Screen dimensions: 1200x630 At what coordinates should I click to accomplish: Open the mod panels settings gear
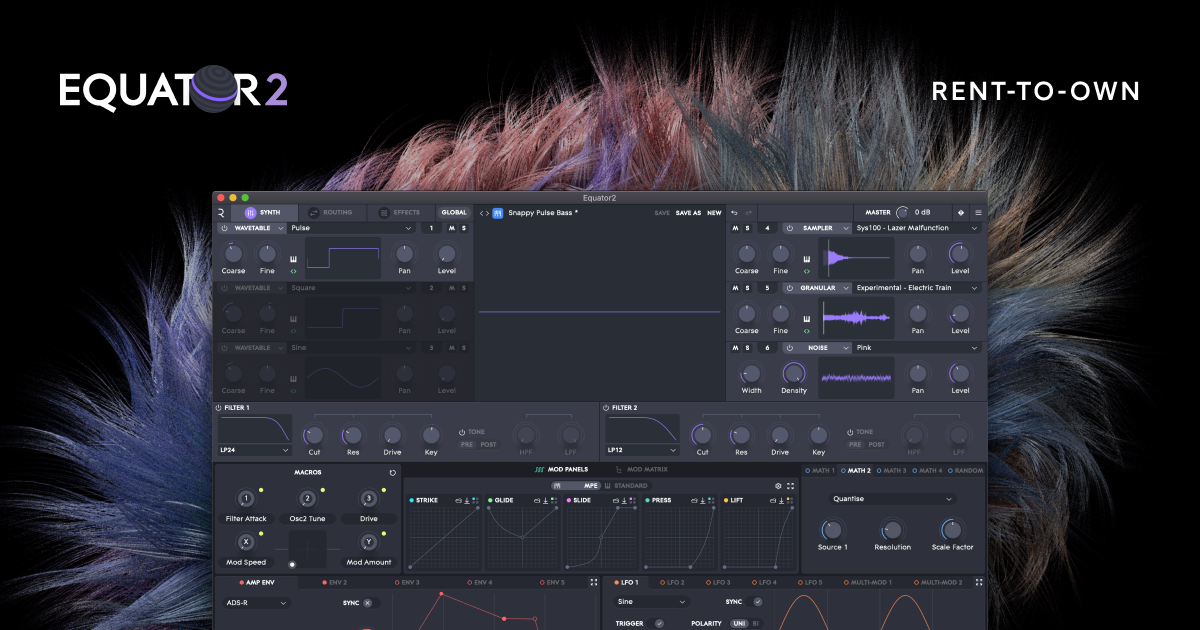pos(778,486)
